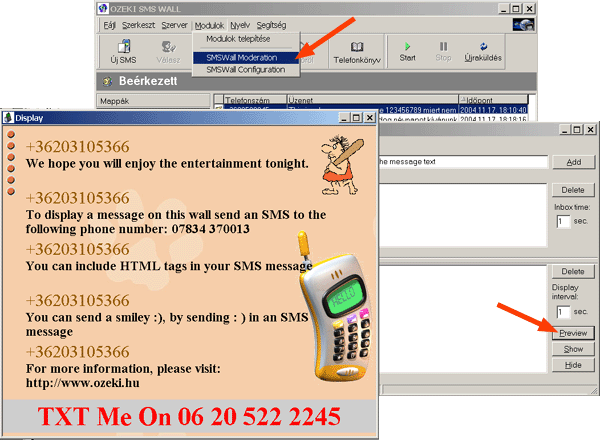This screenshot has height=440, width=600.
Task: Select SMSWall Moderation menu entry
Action: [x=245, y=58]
